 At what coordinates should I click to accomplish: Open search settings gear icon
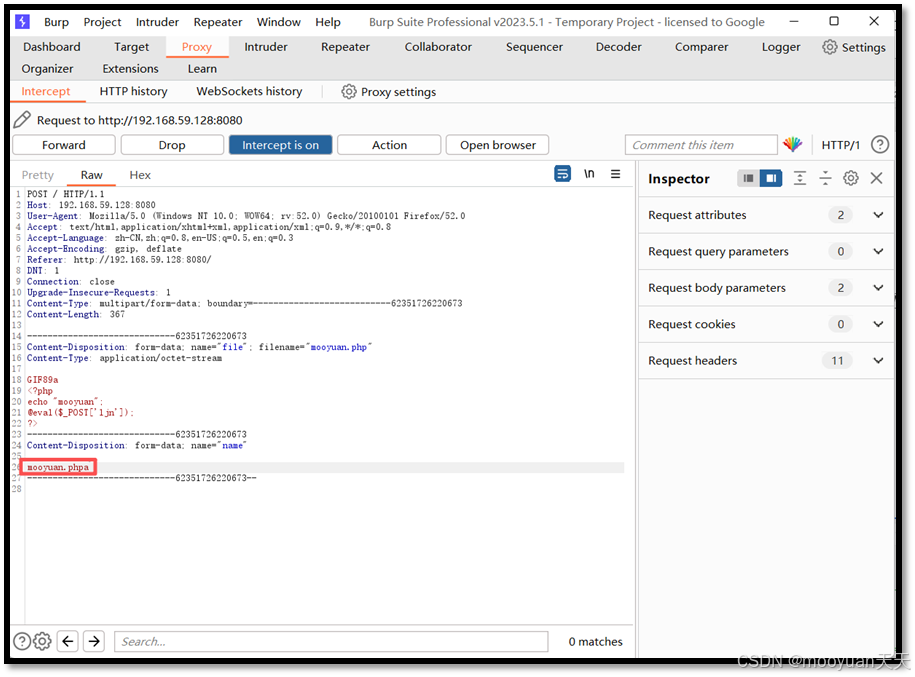point(42,641)
